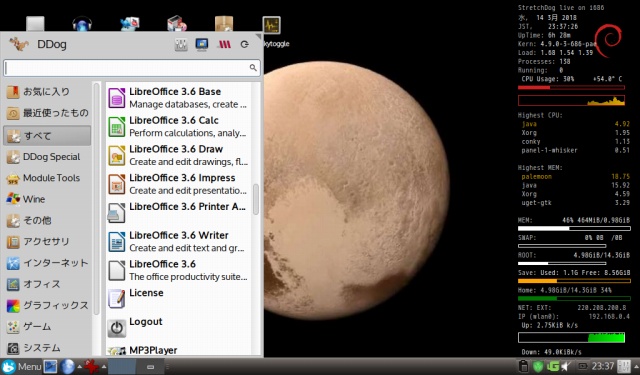The width and height of the screenshot is (640, 375).
Task: Open the ゲーム category
Action: click(47, 326)
